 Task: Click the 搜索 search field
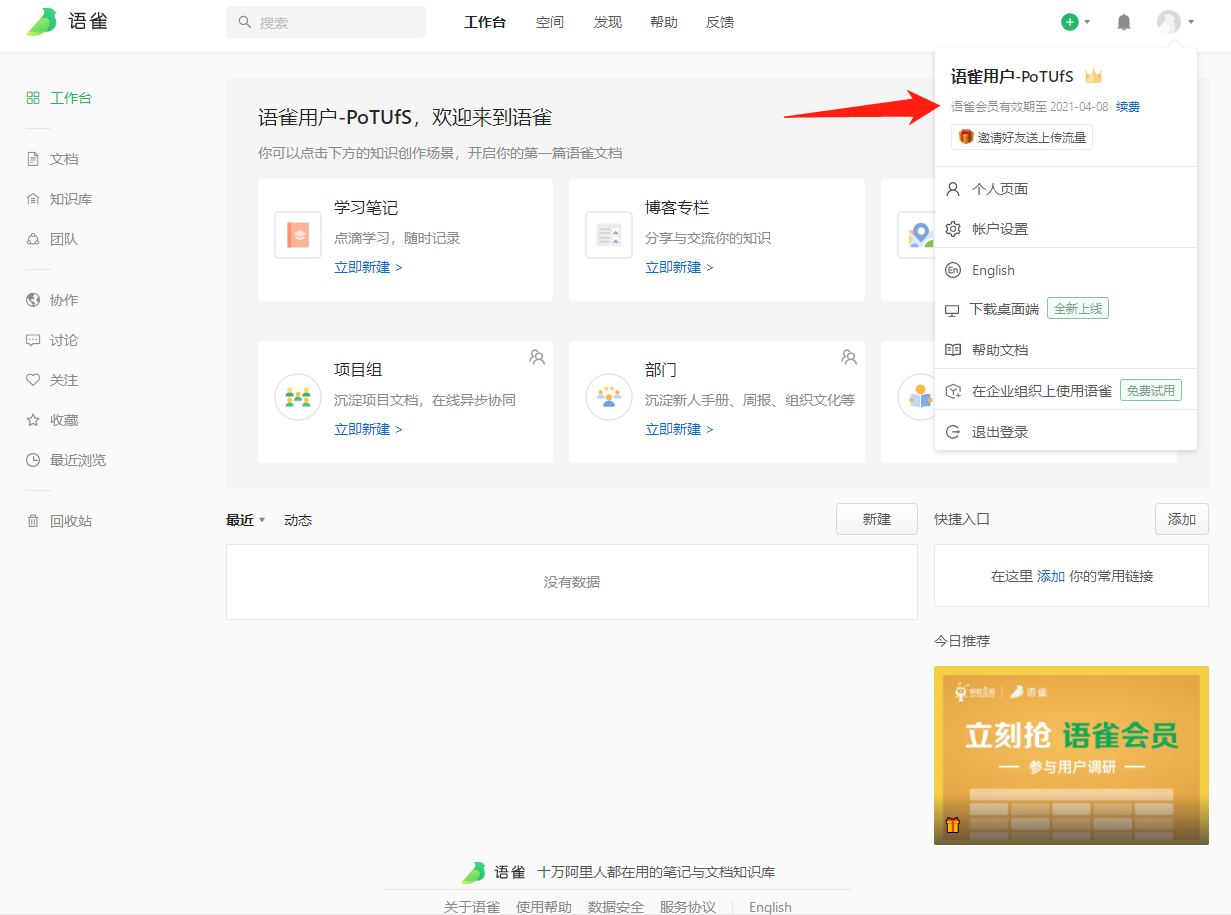click(x=326, y=22)
